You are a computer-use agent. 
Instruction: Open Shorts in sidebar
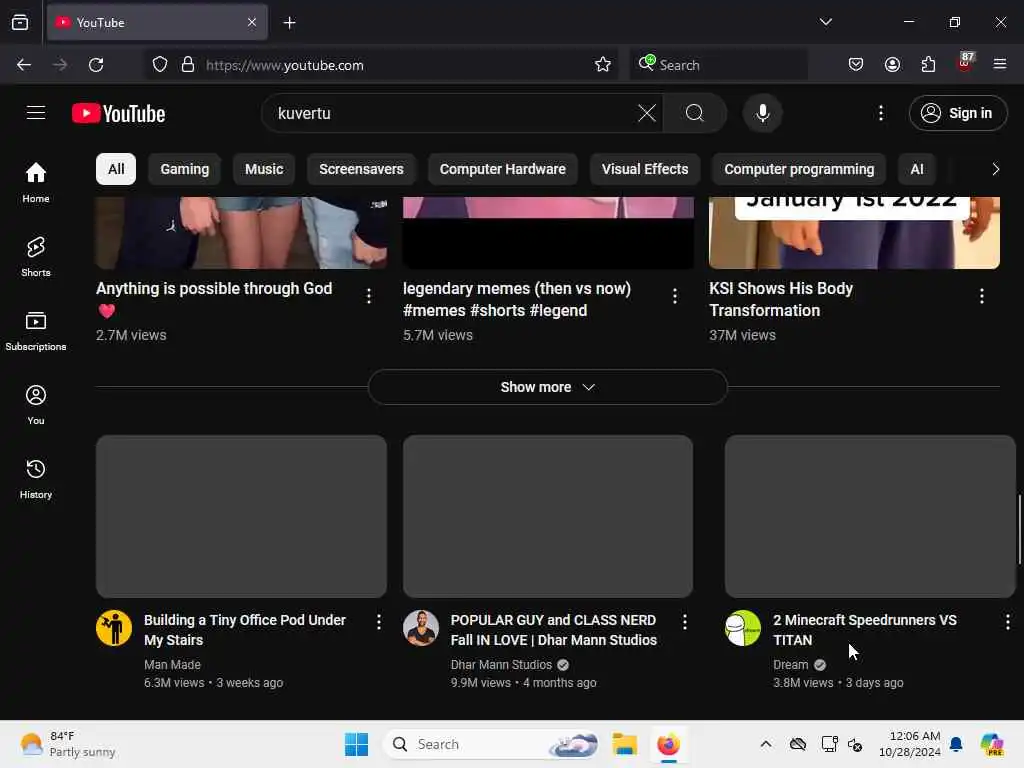coord(36,257)
